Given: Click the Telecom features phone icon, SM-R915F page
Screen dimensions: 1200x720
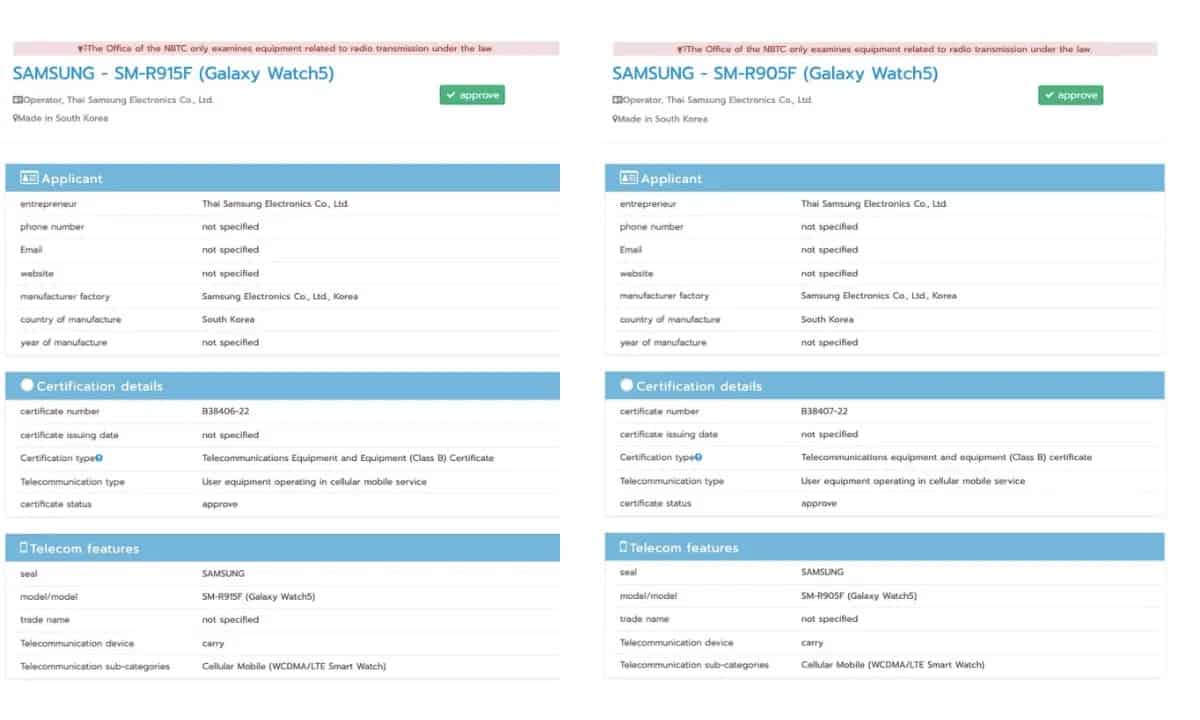Looking at the screenshot, I should coord(24,548).
